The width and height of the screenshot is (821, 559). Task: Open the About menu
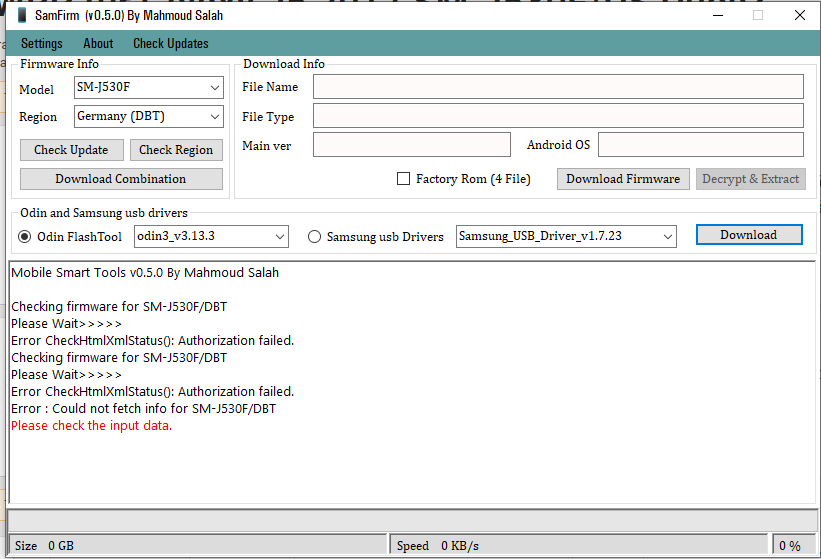point(98,43)
